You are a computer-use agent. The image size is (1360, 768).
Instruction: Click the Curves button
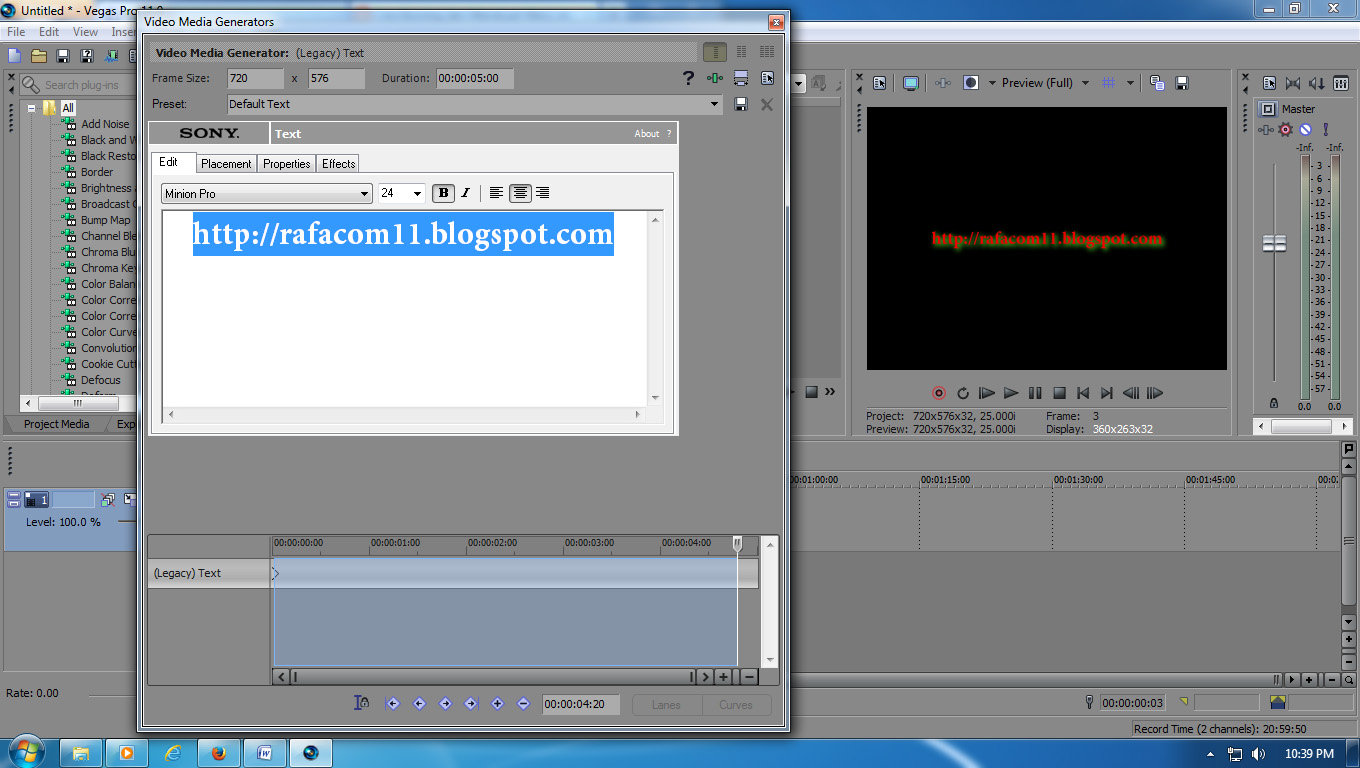(x=736, y=705)
